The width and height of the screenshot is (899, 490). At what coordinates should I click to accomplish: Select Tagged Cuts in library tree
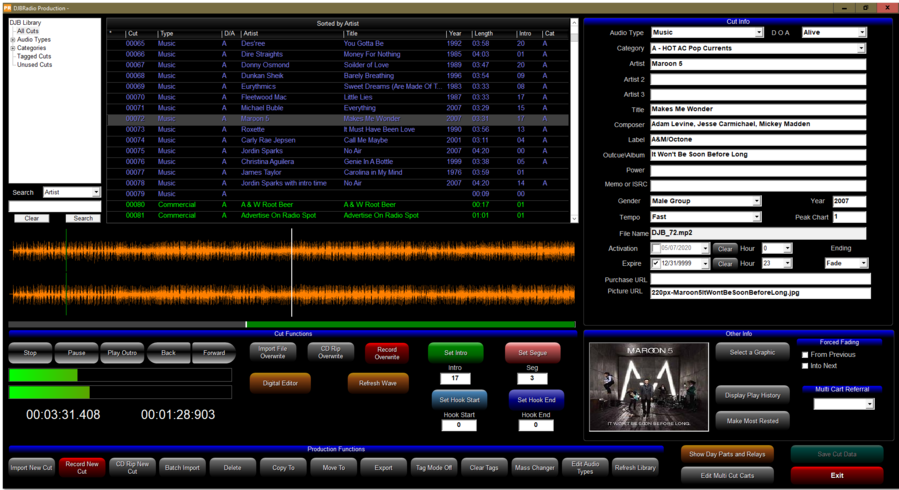pyautogui.click(x=34, y=57)
